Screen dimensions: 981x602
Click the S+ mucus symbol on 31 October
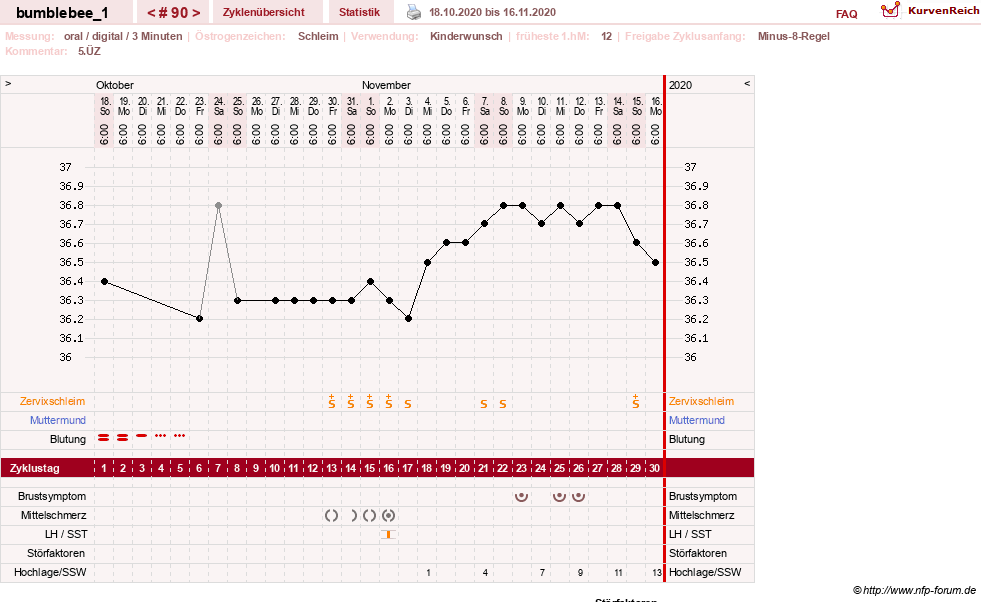pos(350,401)
